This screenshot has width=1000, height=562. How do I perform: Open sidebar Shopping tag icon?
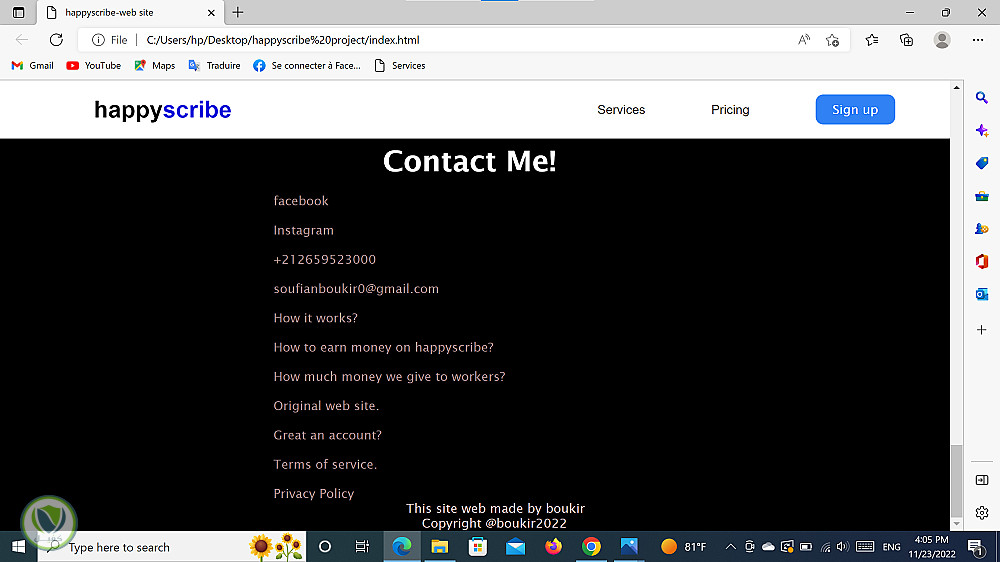click(x=982, y=163)
